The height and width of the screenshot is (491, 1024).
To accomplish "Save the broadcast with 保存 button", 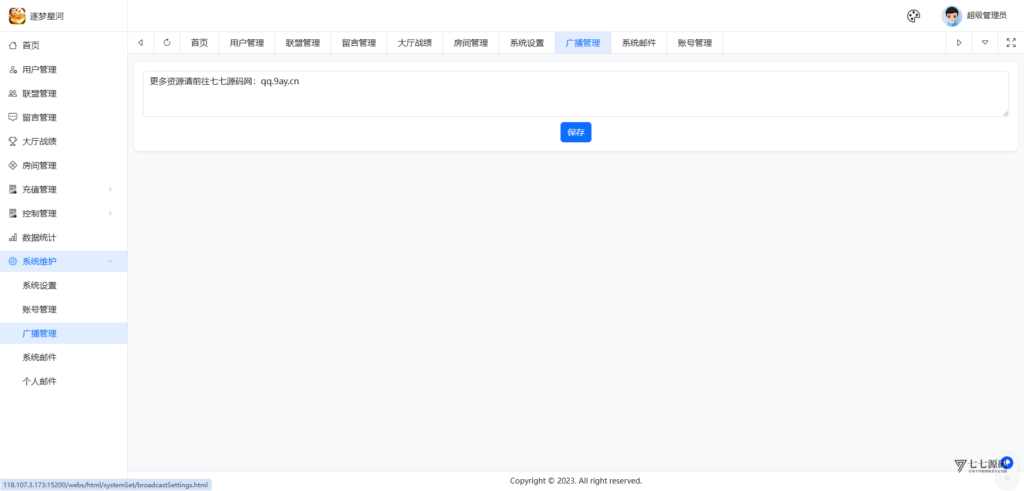I will (x=575, y=132).
